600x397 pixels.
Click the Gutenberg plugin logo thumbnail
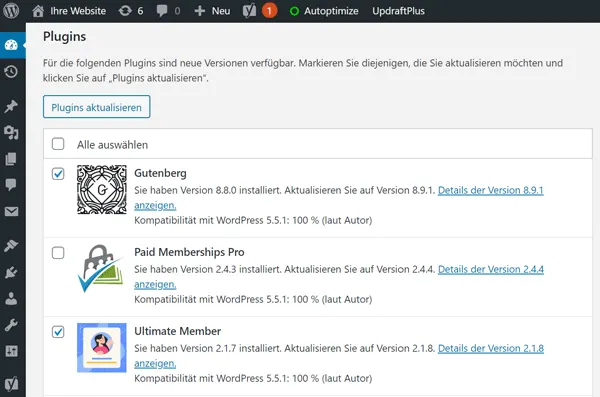coord(102,190)
